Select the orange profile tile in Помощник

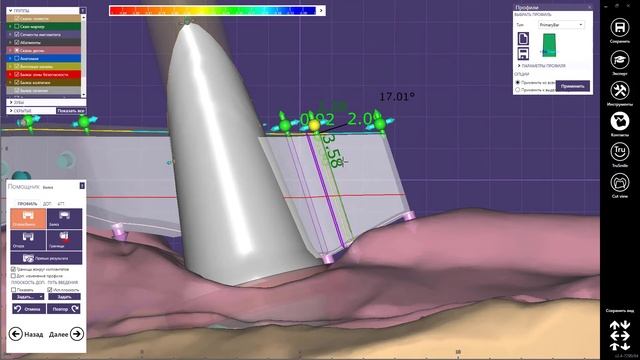pos(28,218)
